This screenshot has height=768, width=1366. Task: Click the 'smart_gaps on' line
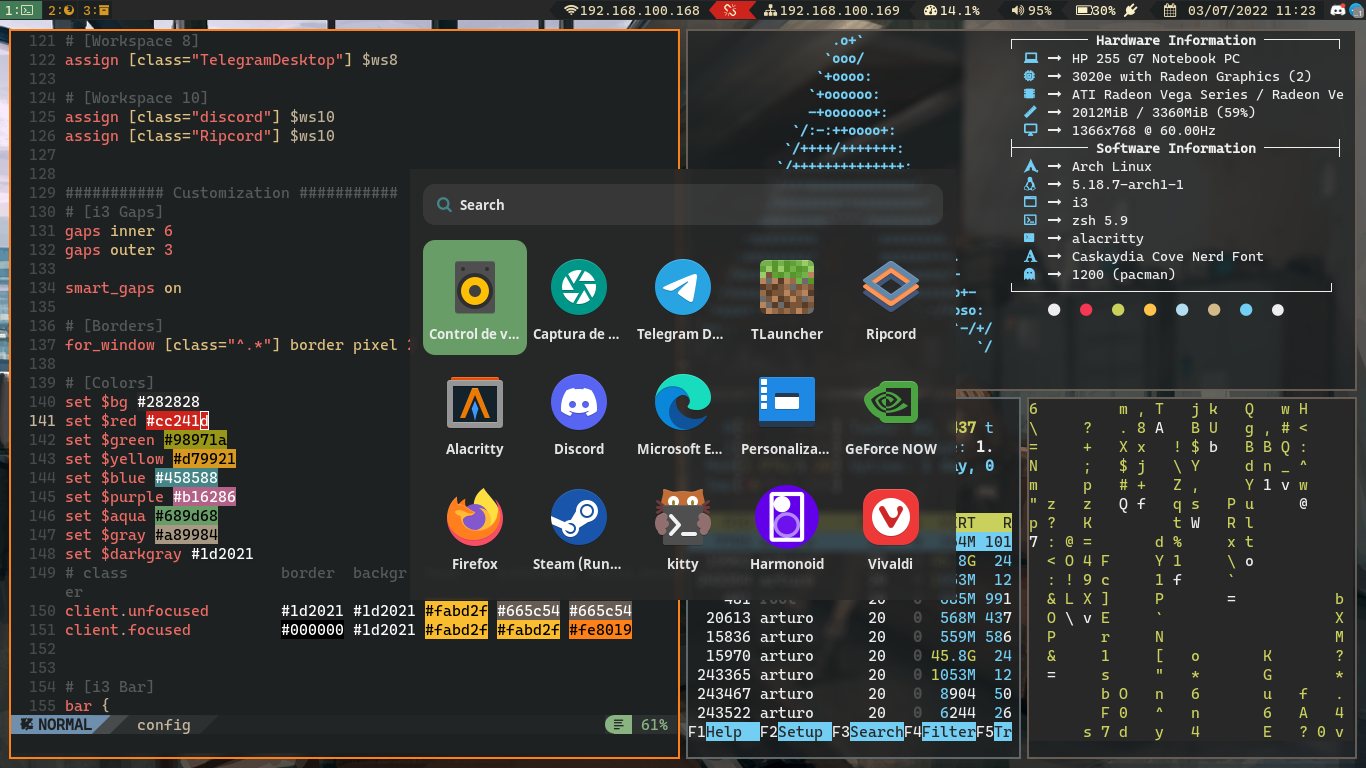click(x=123, y=288)
